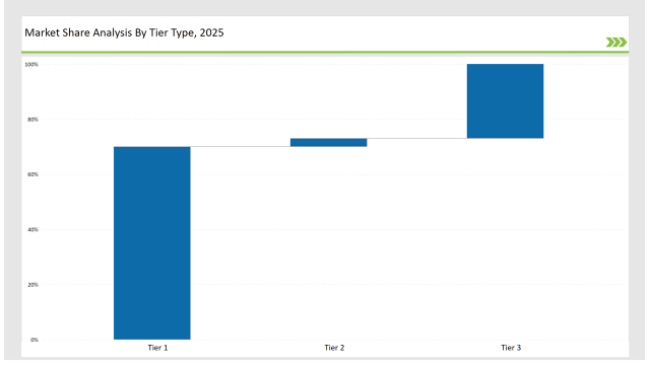Click the green triple-chevron arrow icon

click(616, 42)
